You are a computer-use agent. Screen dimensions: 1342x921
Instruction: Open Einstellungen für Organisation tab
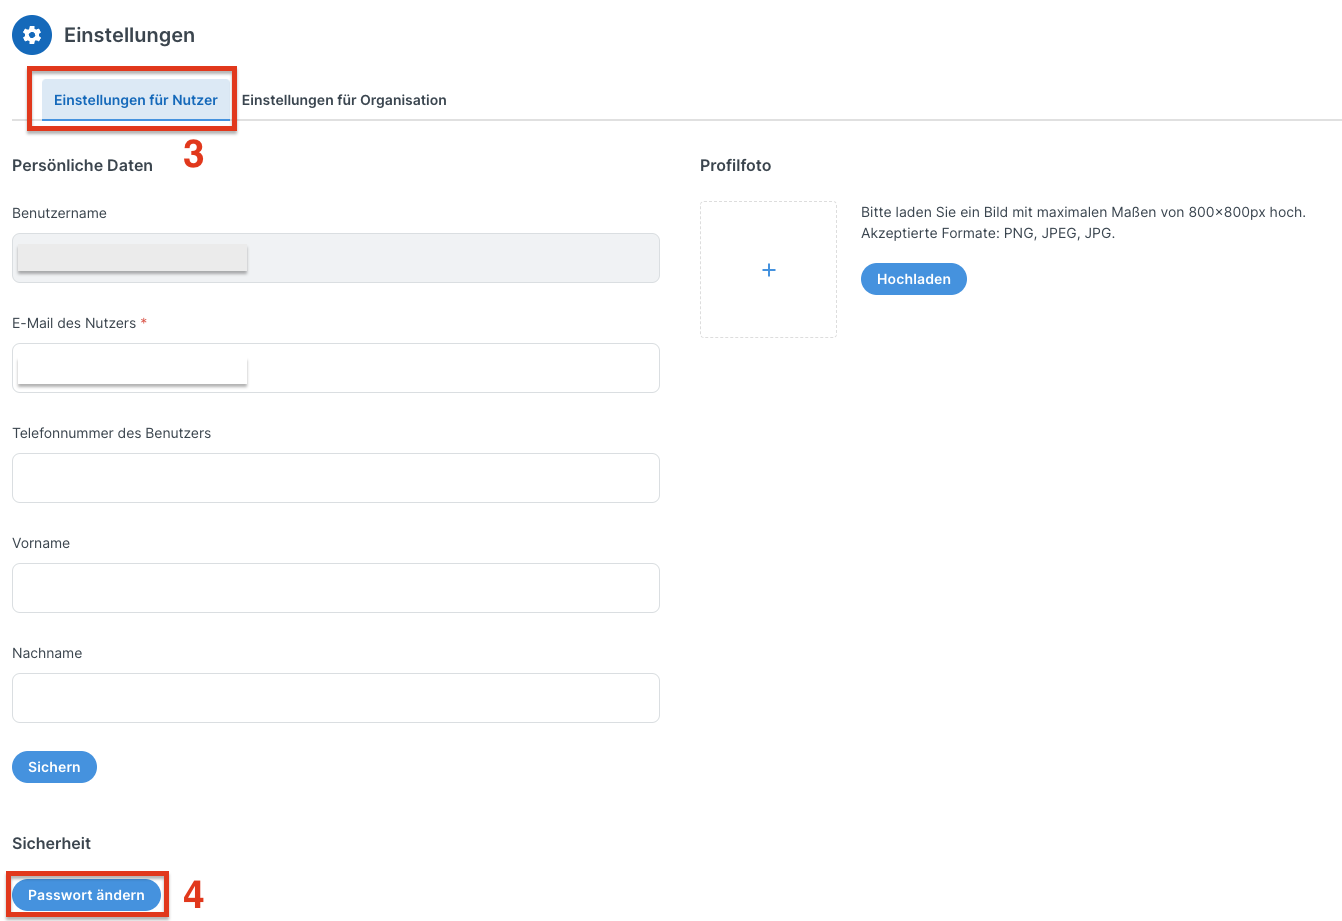click(x=344, y=100)
